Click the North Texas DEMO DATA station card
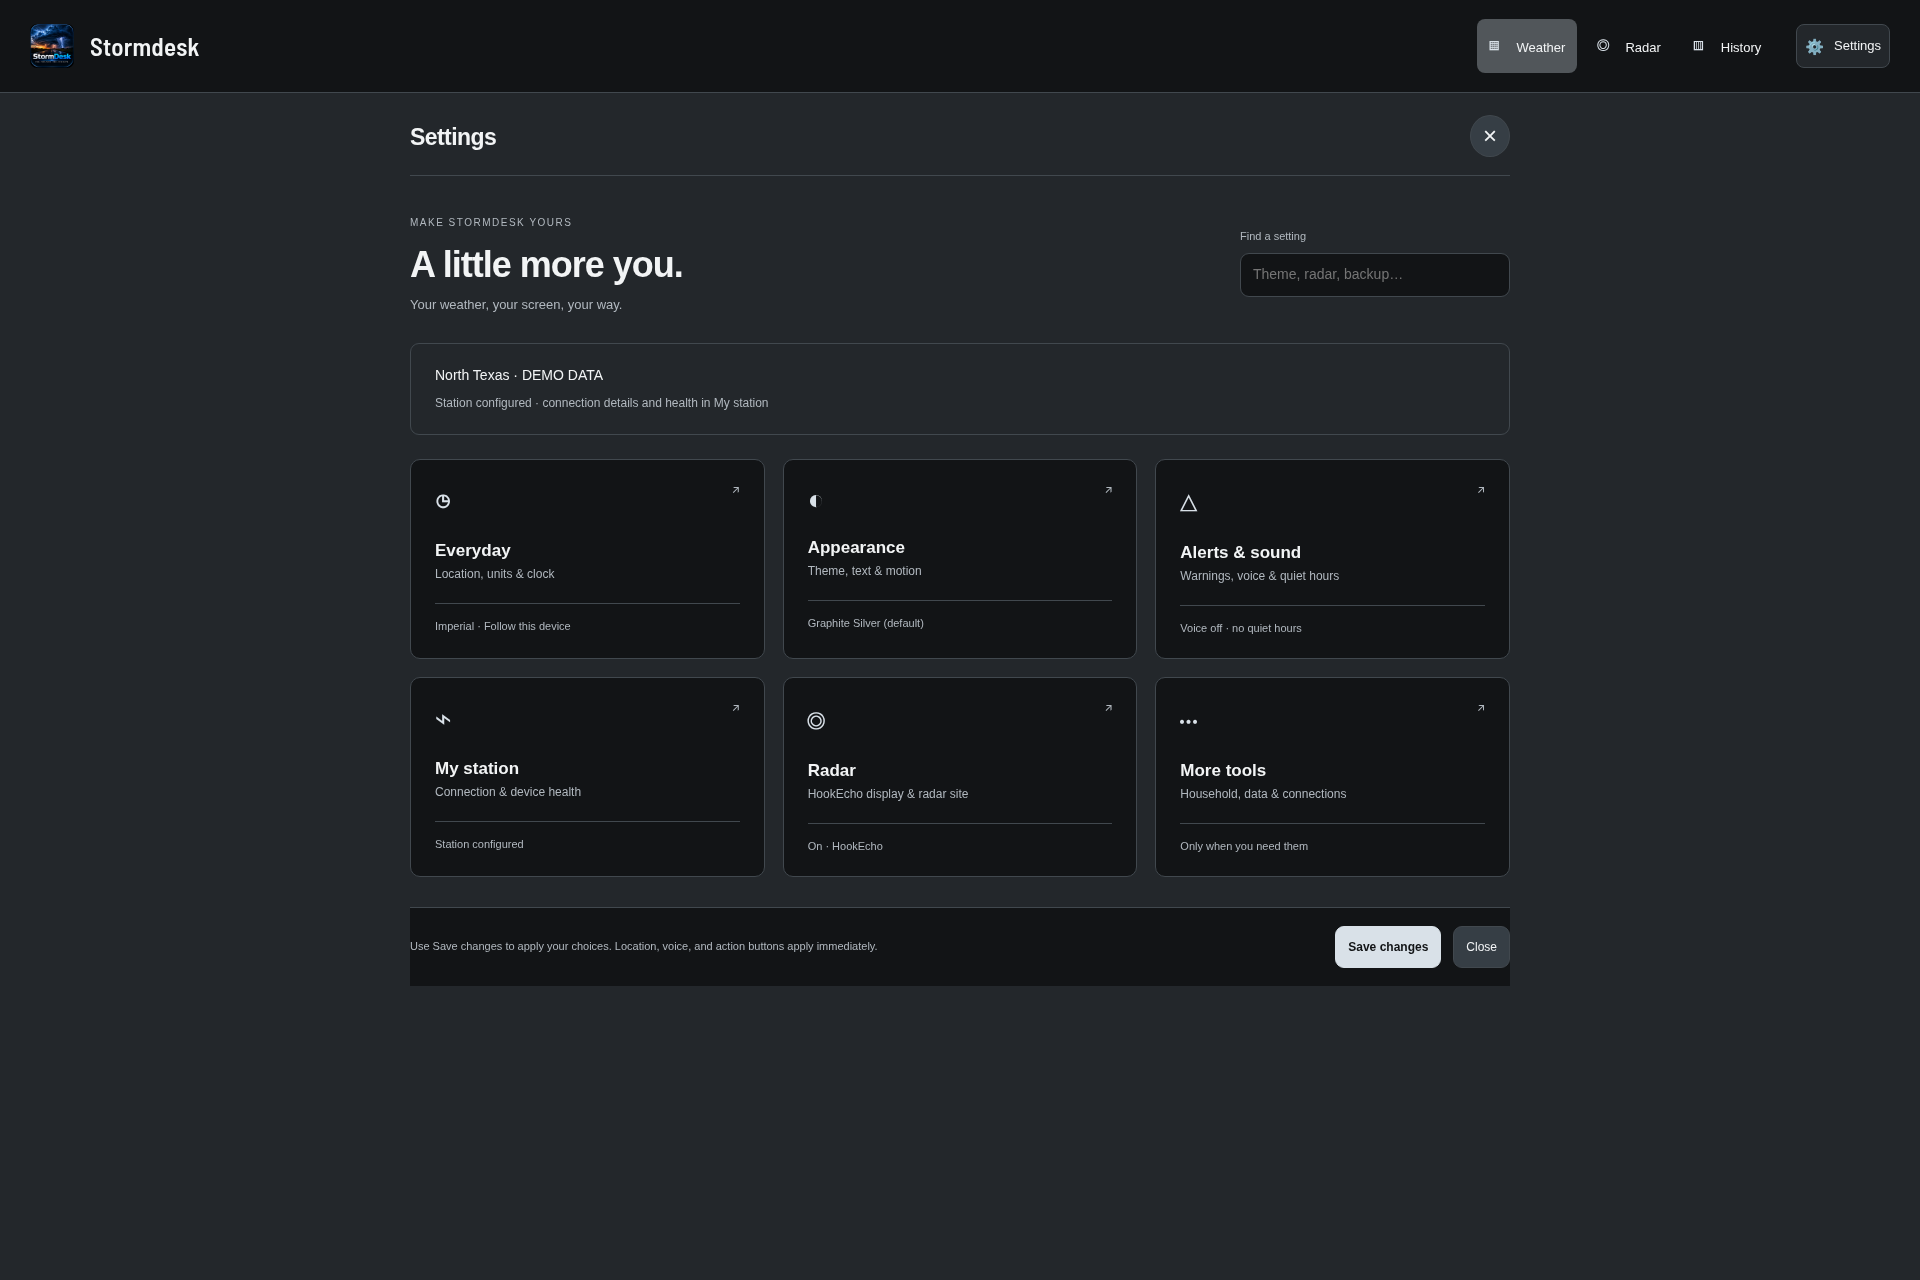 point(960,389)
